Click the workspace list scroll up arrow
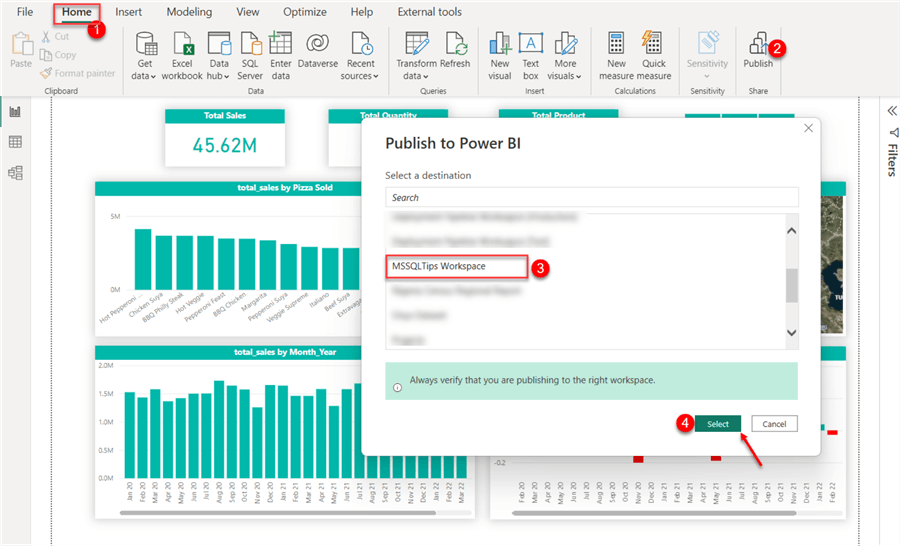Image resolution: width=900 pixels, height=546 pixels. (792, 231)
